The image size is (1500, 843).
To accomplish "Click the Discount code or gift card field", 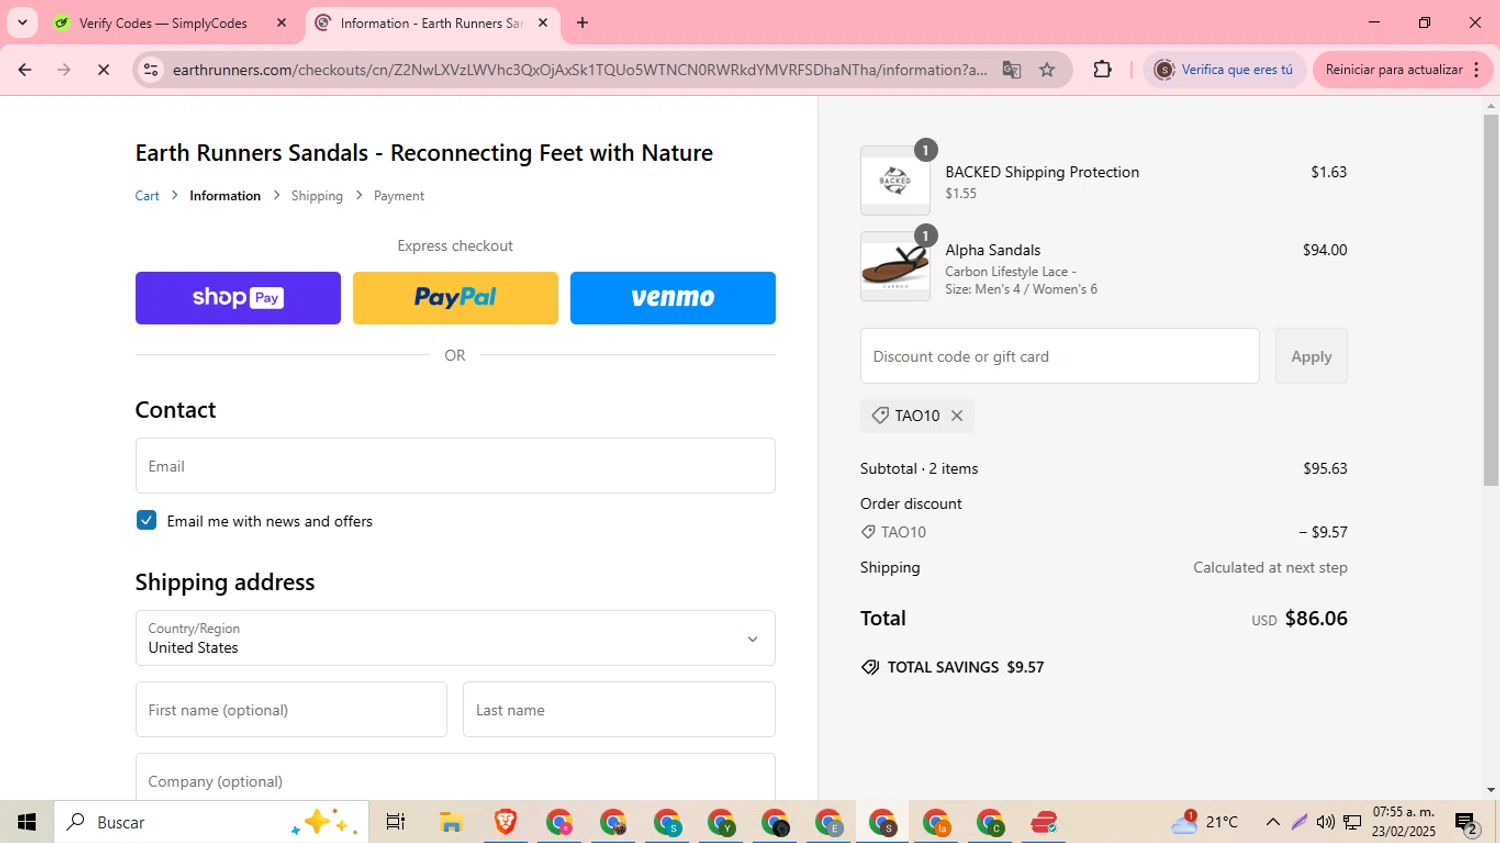I will [x=1060, y=356].
